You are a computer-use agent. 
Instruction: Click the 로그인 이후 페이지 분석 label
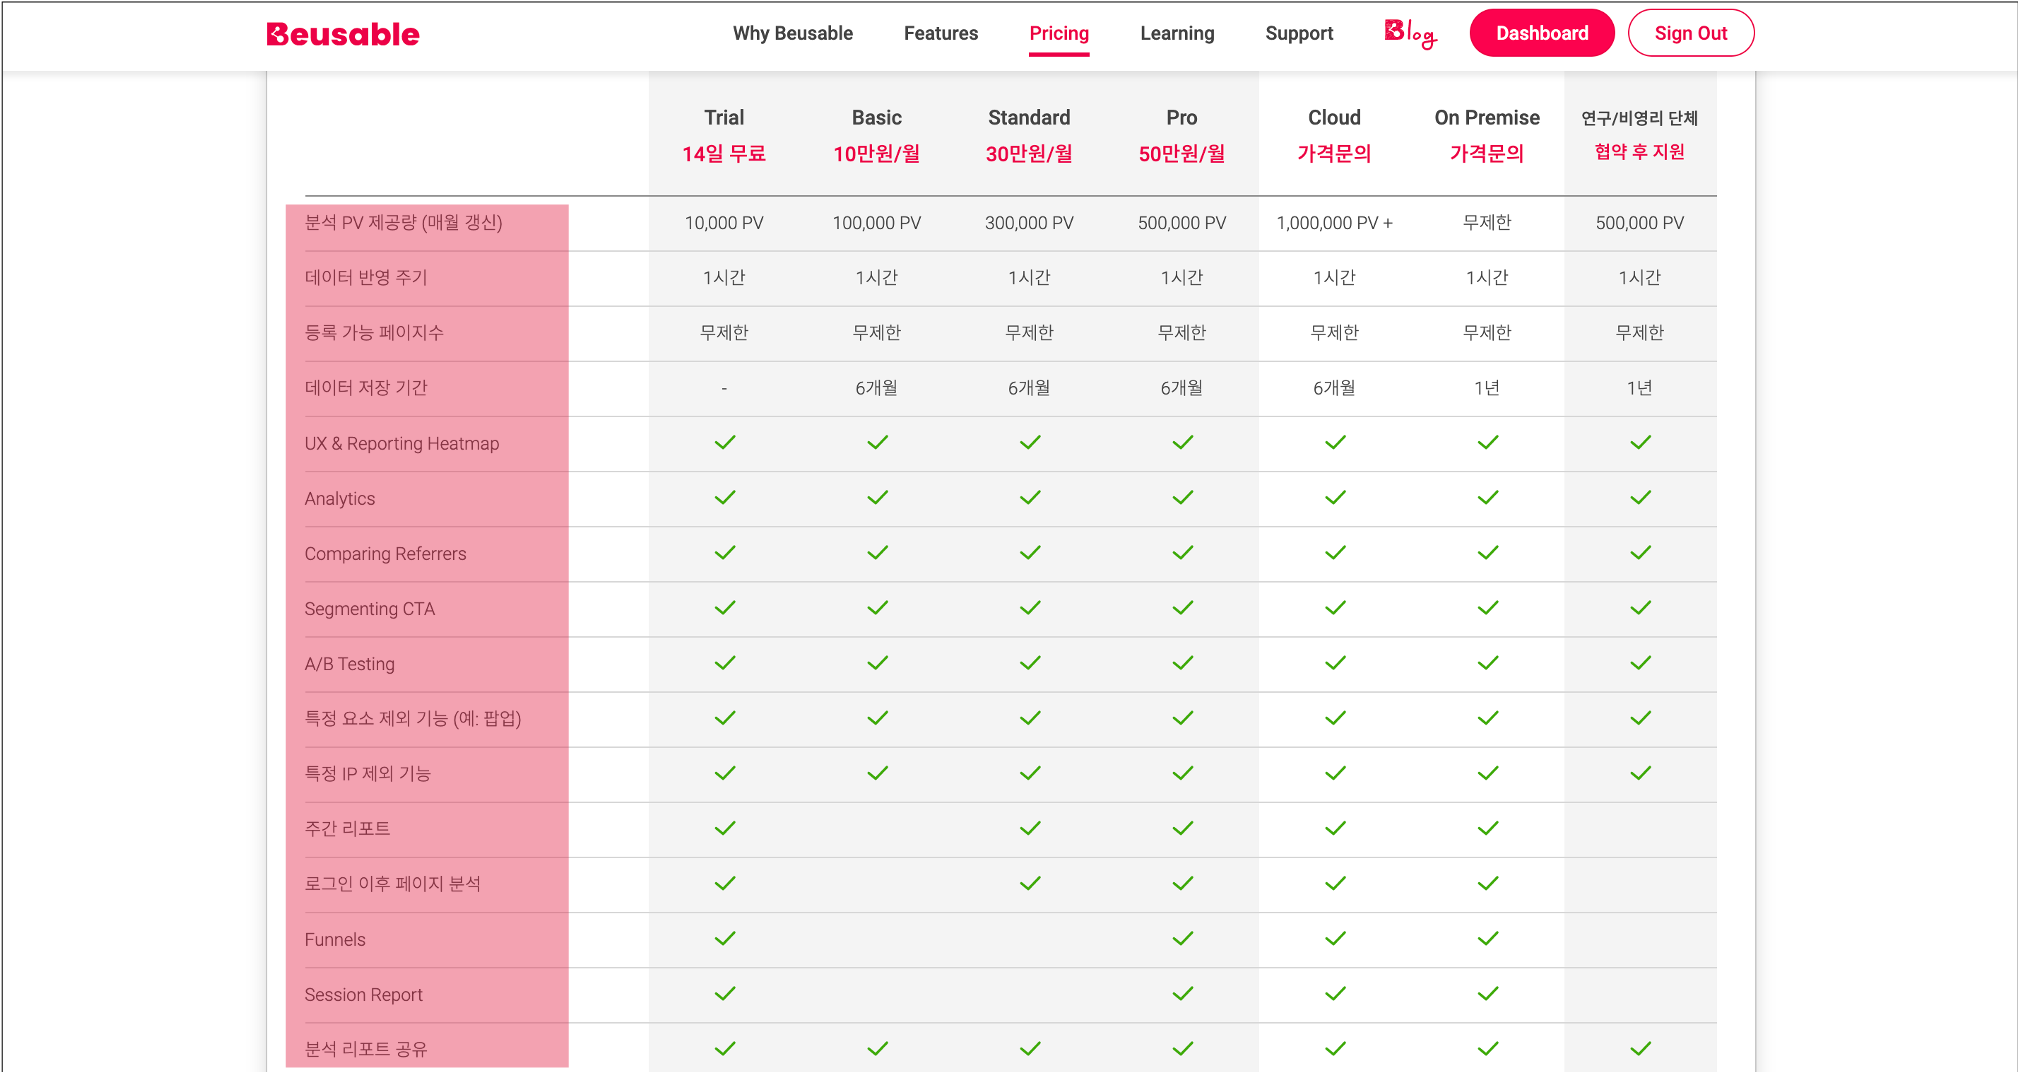[393, 883]
